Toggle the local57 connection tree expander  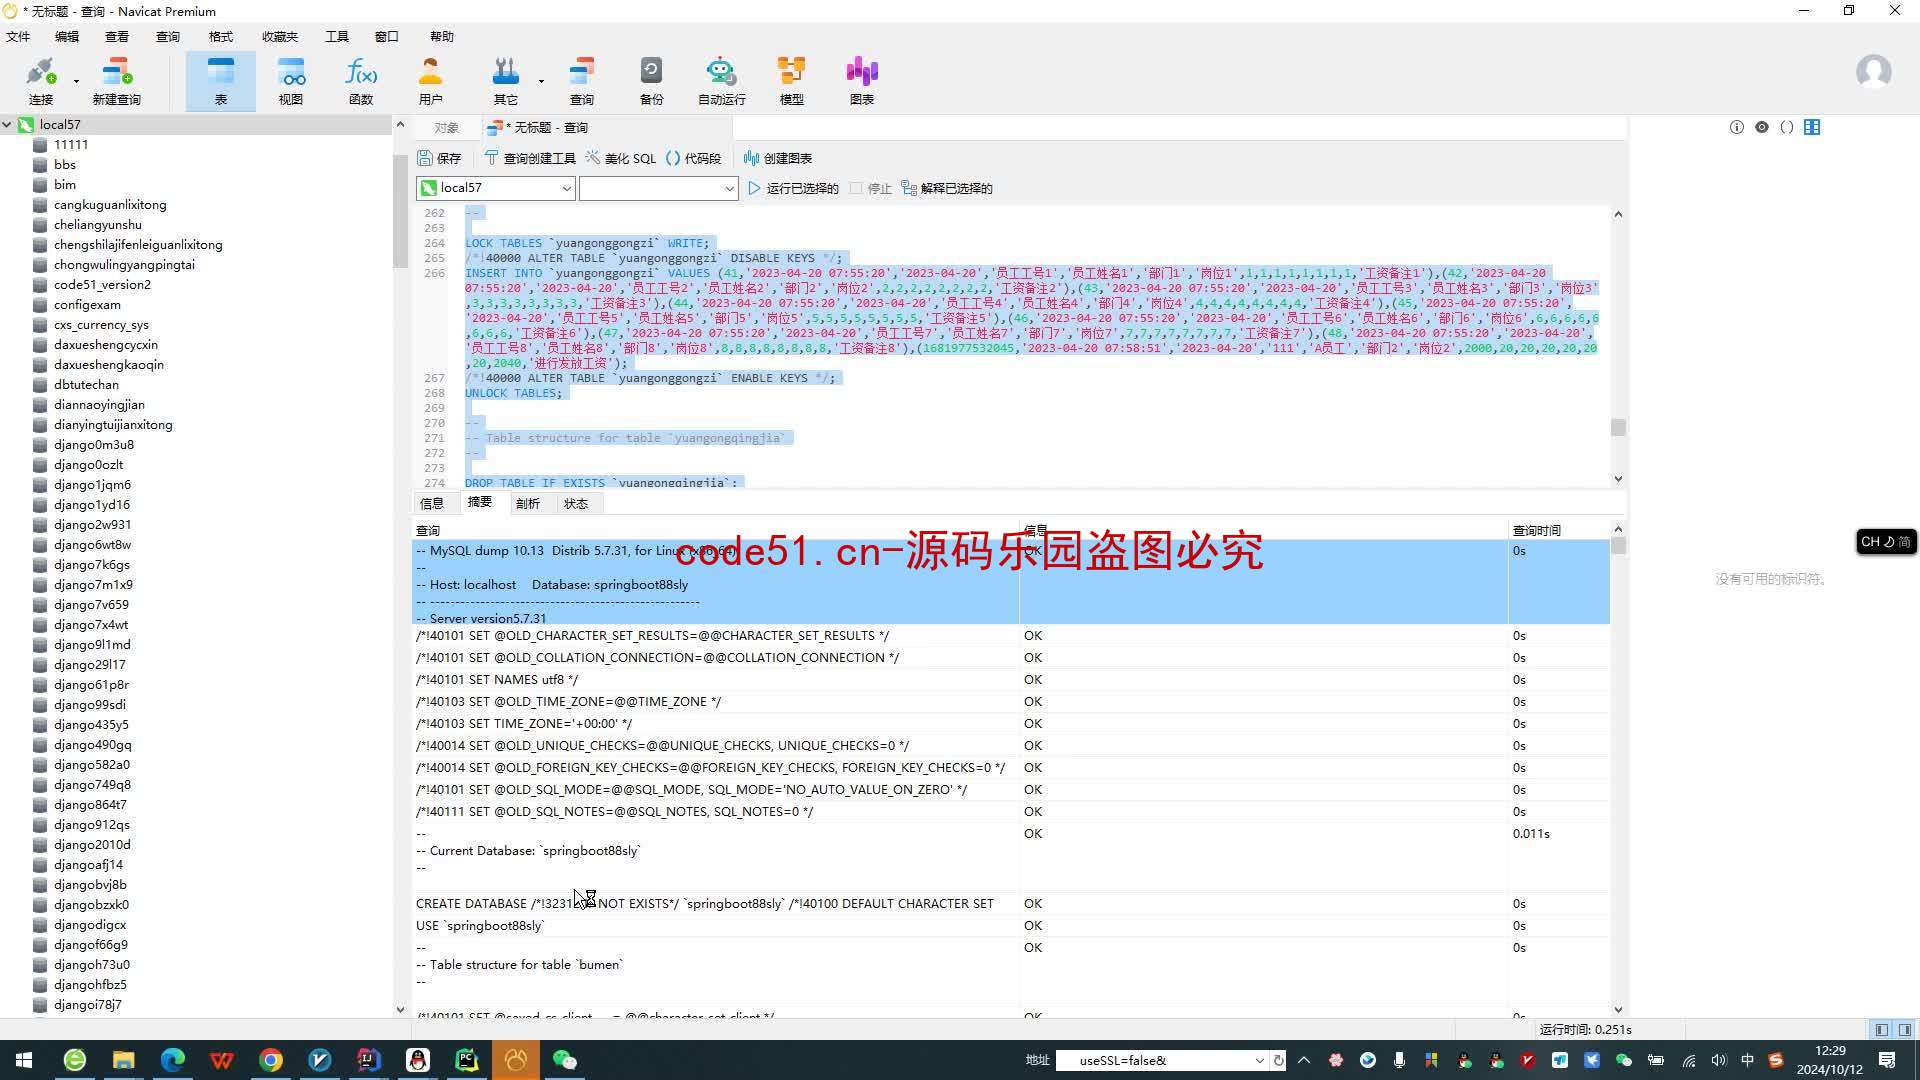(11, 123)
